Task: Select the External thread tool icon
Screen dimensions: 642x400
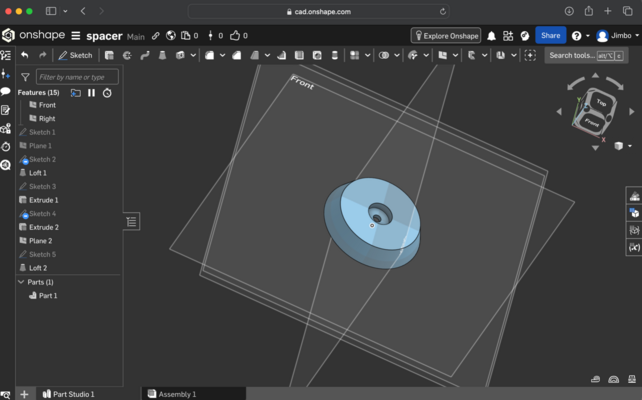Action: click(x=335, y=55)
